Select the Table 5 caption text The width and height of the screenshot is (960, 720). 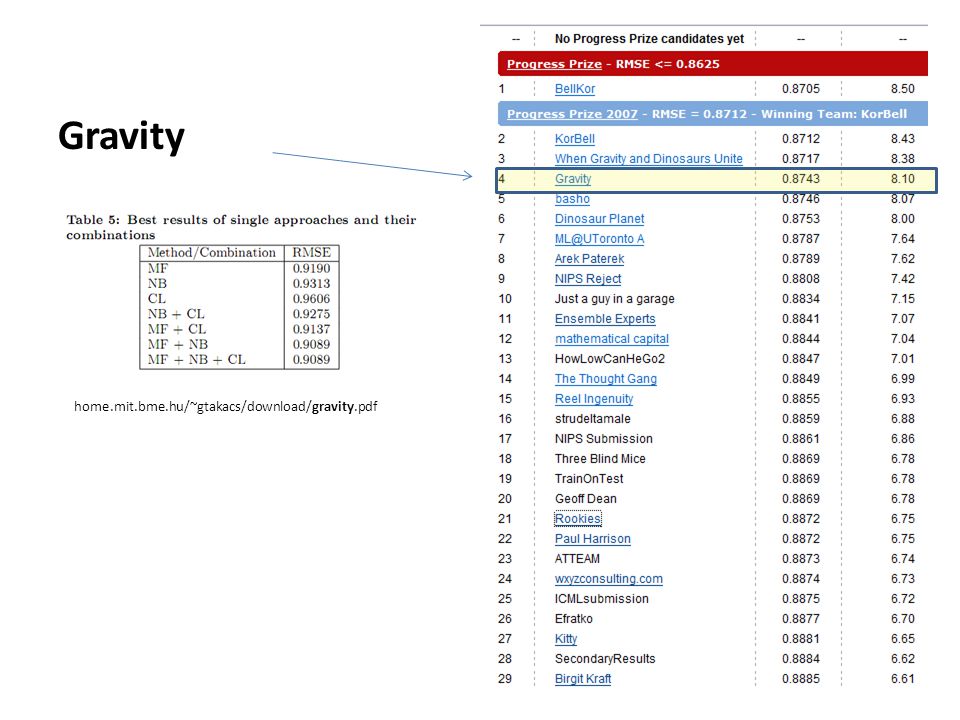click(x=241, y=227)
